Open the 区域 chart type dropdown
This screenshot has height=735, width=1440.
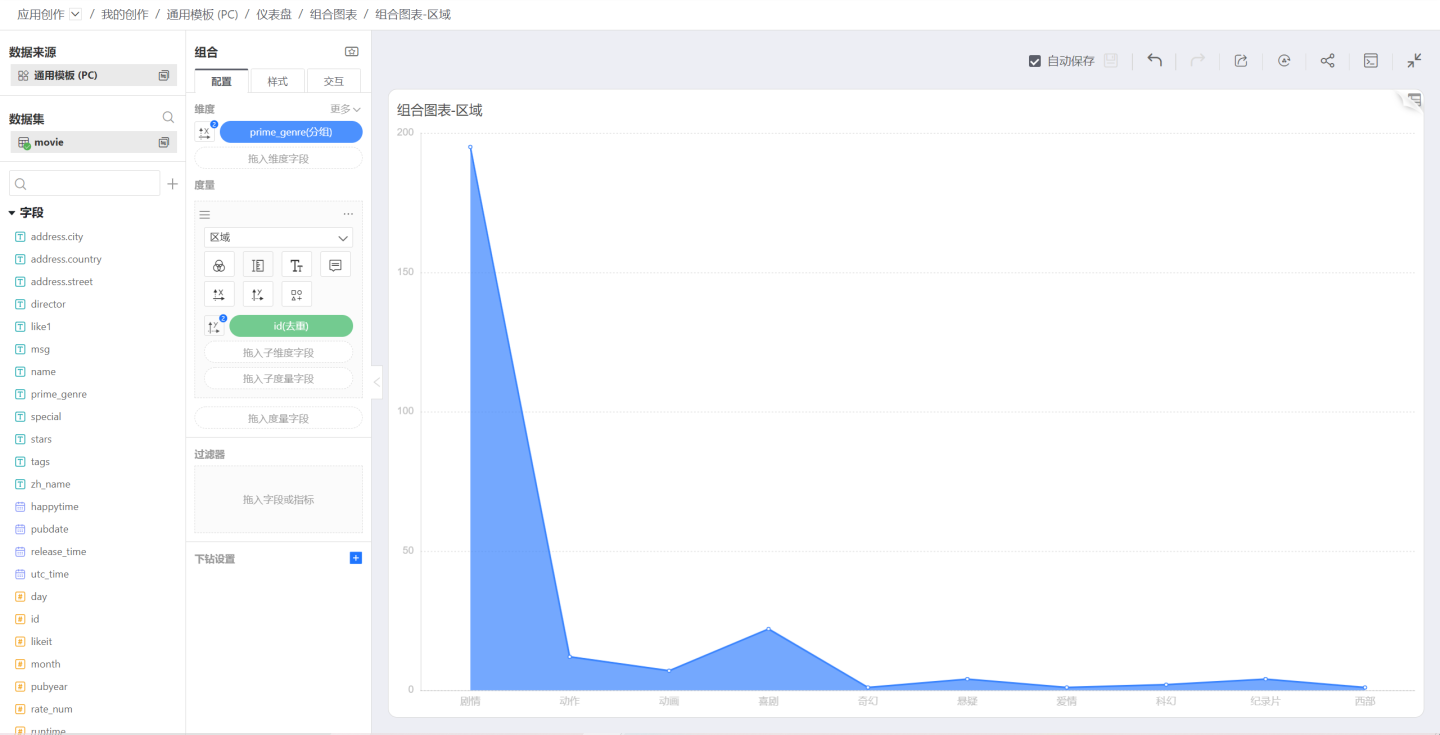click(x=278, y=238)
